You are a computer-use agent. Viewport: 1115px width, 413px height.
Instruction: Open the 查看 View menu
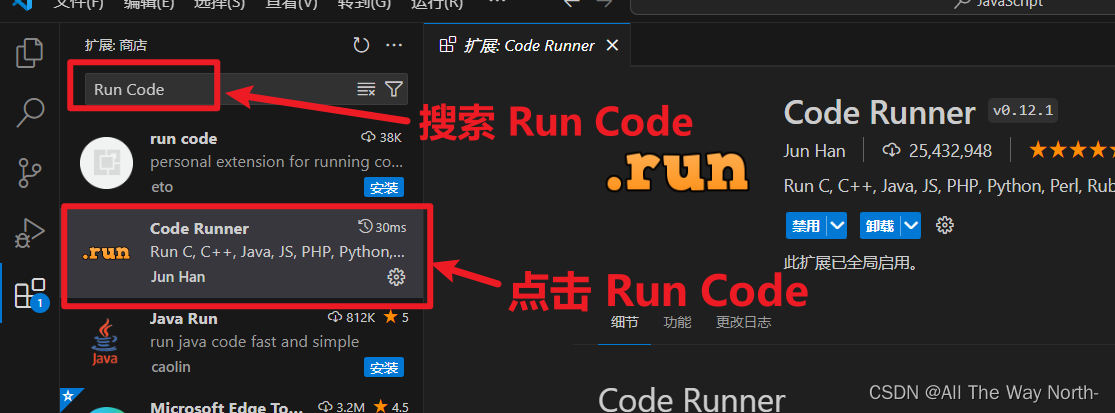point(292,4)
